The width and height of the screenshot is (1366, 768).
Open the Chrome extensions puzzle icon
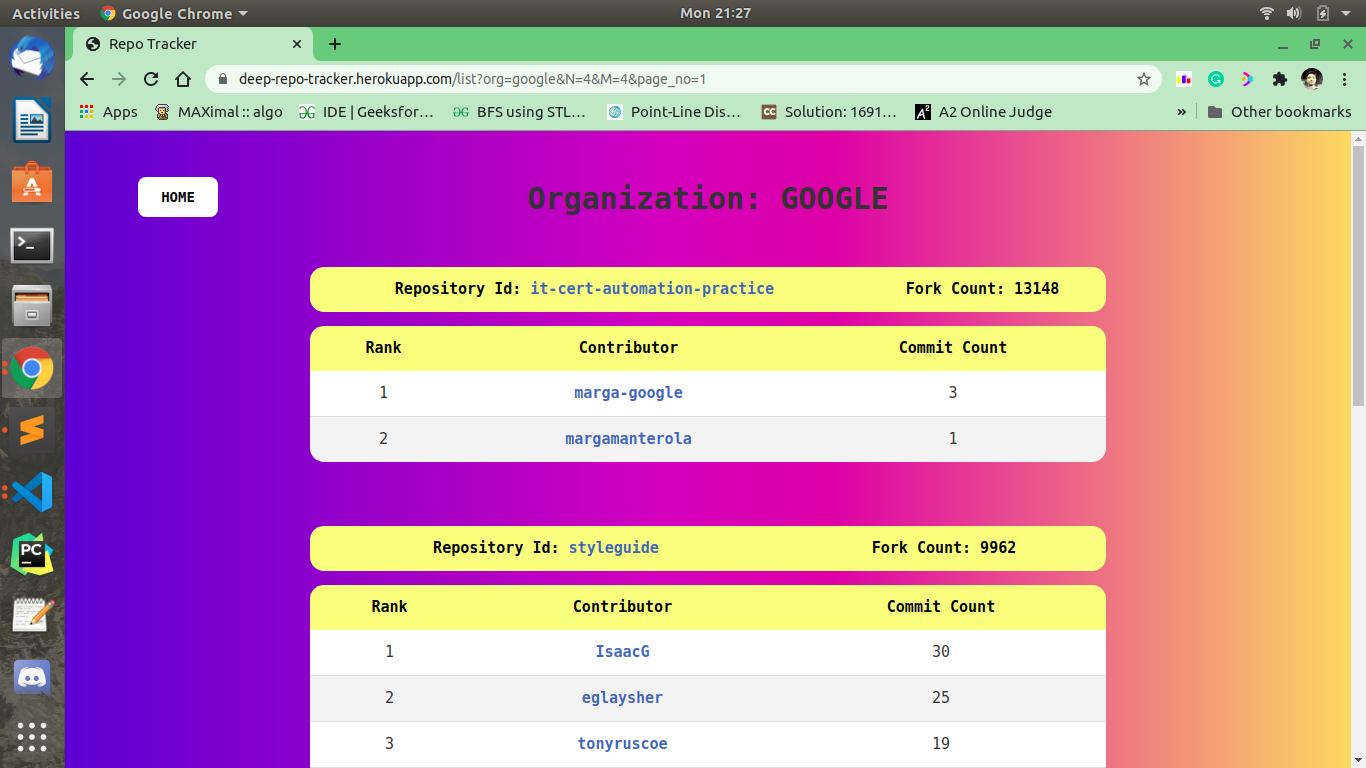pyautogui.click(x=1279, y=79)
